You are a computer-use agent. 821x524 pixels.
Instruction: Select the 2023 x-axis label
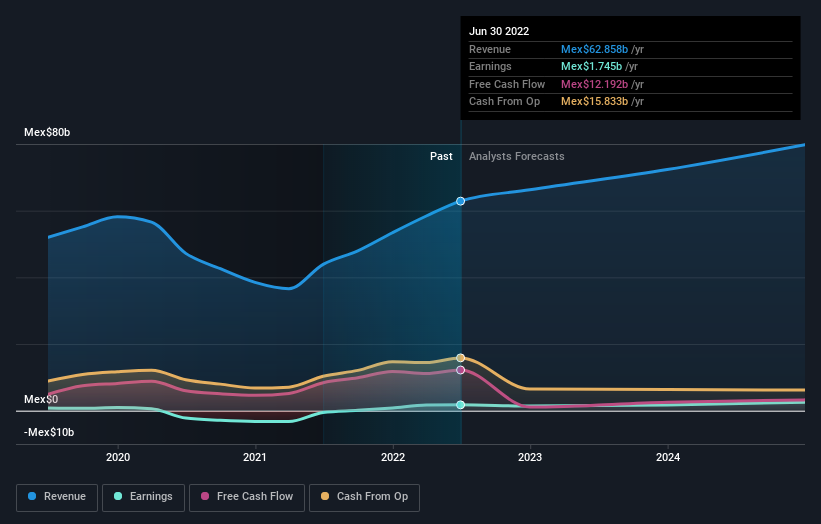pyautogui.click(x=530, y=457)
